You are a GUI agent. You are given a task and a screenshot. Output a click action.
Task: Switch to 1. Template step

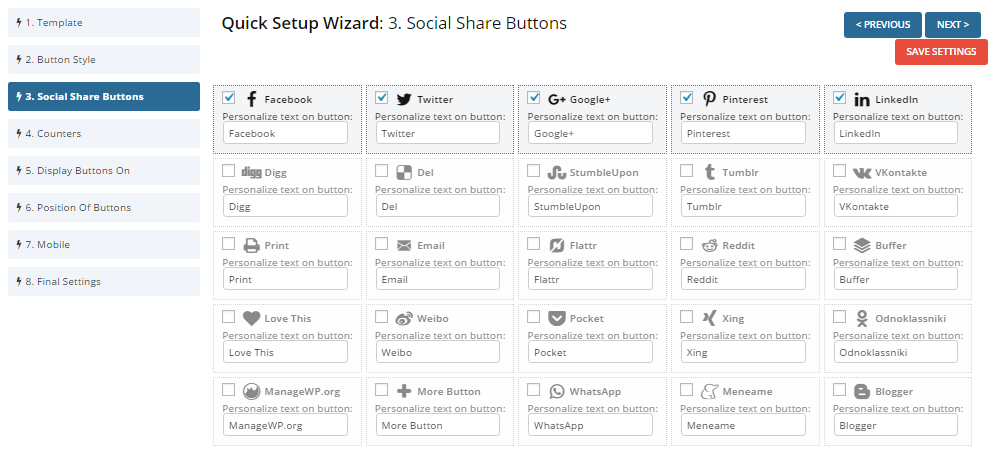coord(104,23)
